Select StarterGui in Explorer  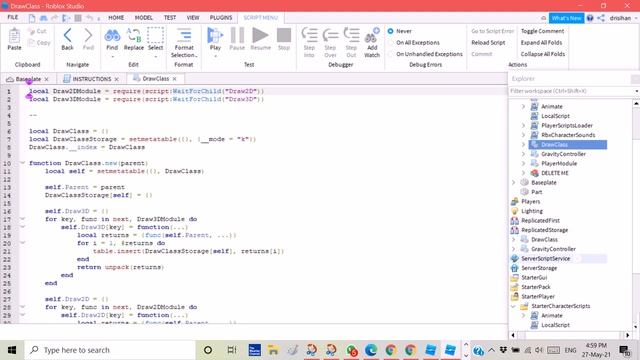pos(534,278)
